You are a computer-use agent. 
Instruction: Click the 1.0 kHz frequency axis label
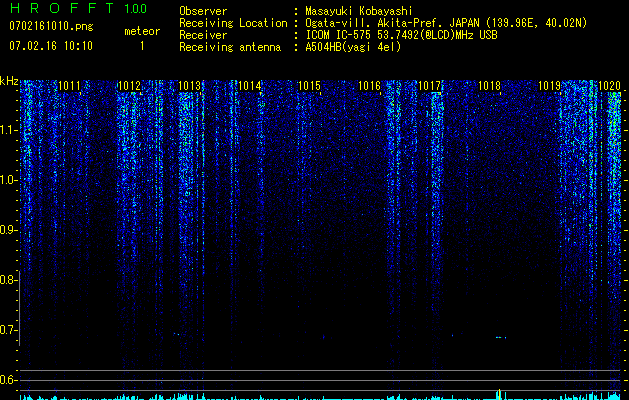click(x=8, y=180)
